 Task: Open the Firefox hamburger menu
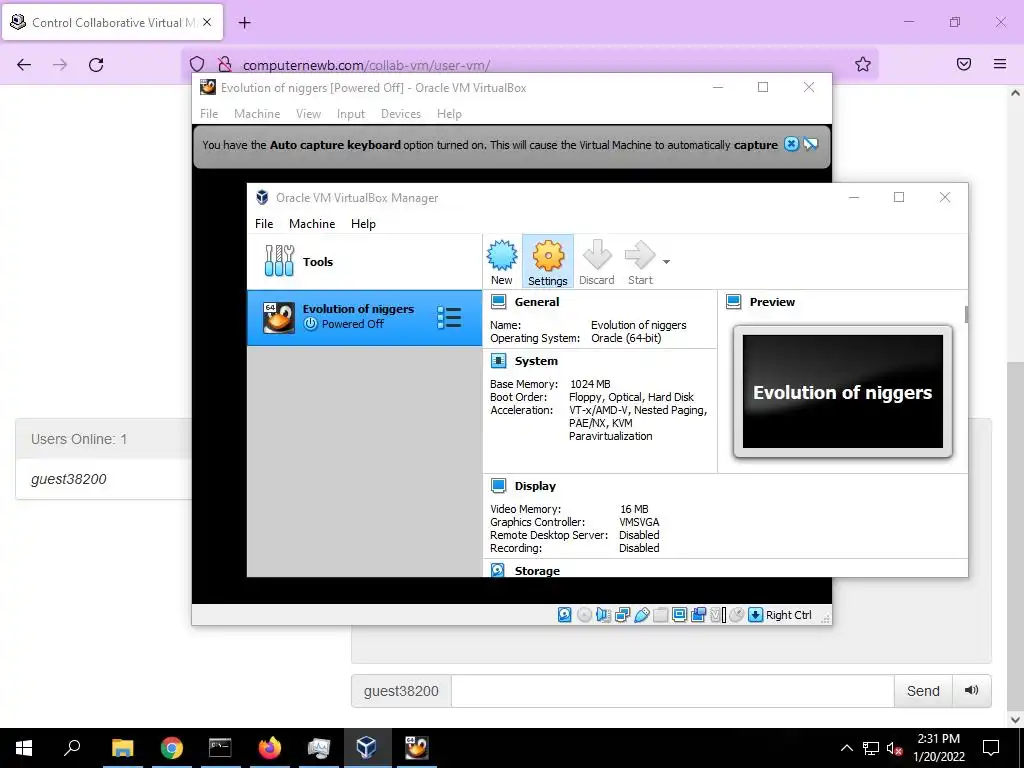pyautogui.click(x=1000, y=64)
